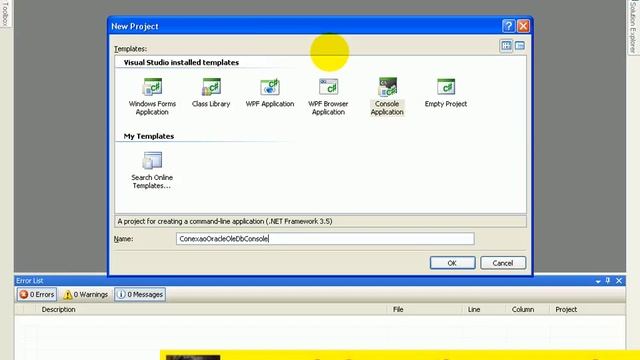This screenshot has height=360, width=640.
Task: Select the Console Application template
Action: pyautogui.click(x=387, y=97)
